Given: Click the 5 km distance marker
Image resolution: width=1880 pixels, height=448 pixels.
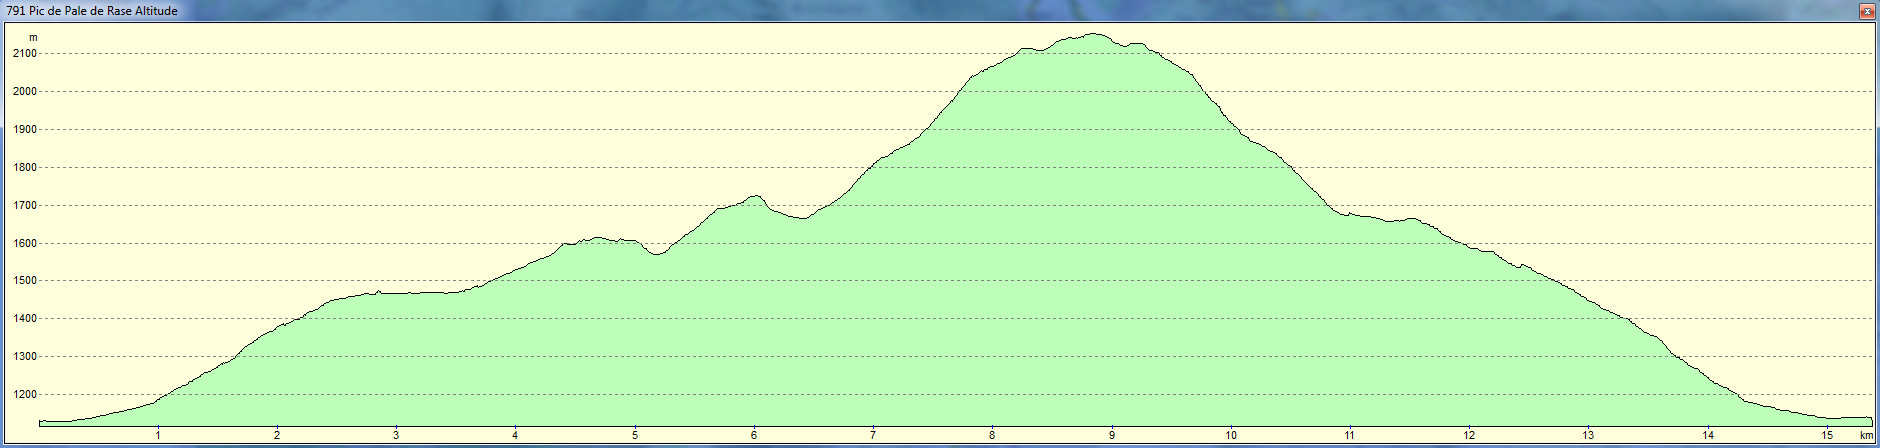Looking at the screenshot, I should point(635,435).
